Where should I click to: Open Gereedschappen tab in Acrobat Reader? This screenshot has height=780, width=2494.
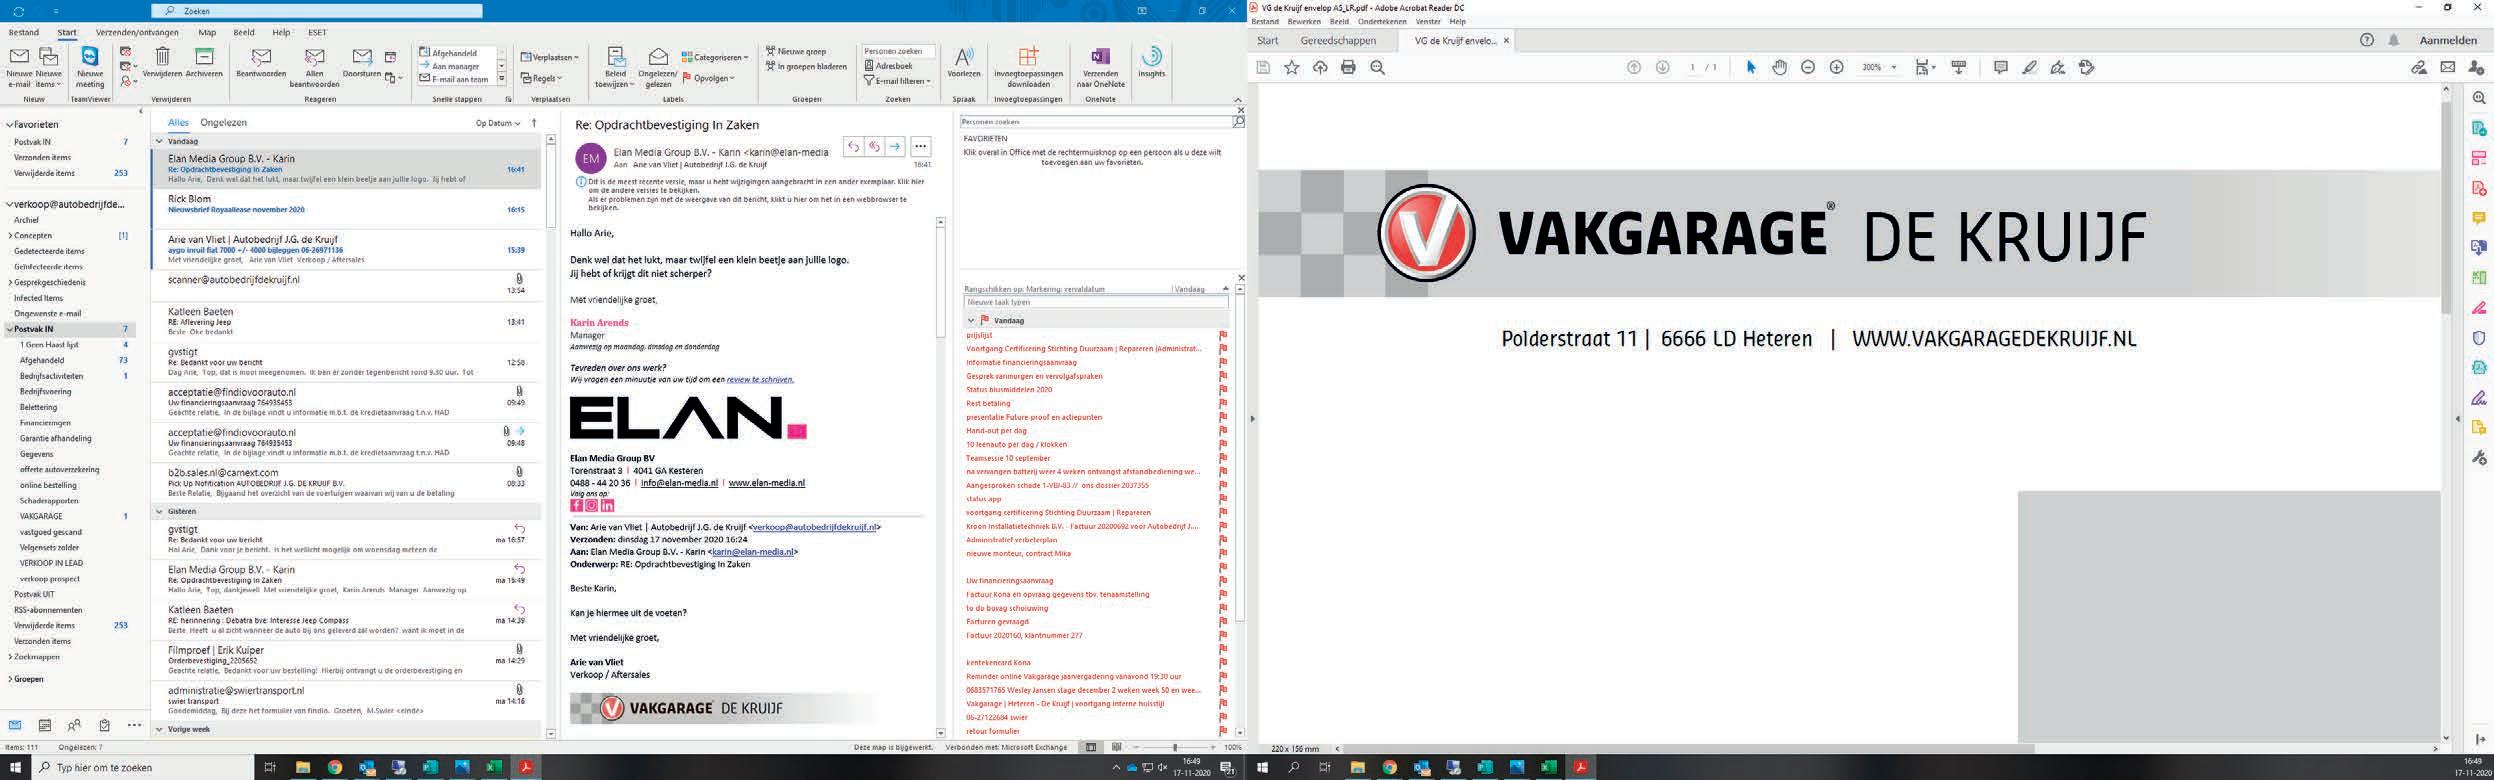coord(1338,41)
